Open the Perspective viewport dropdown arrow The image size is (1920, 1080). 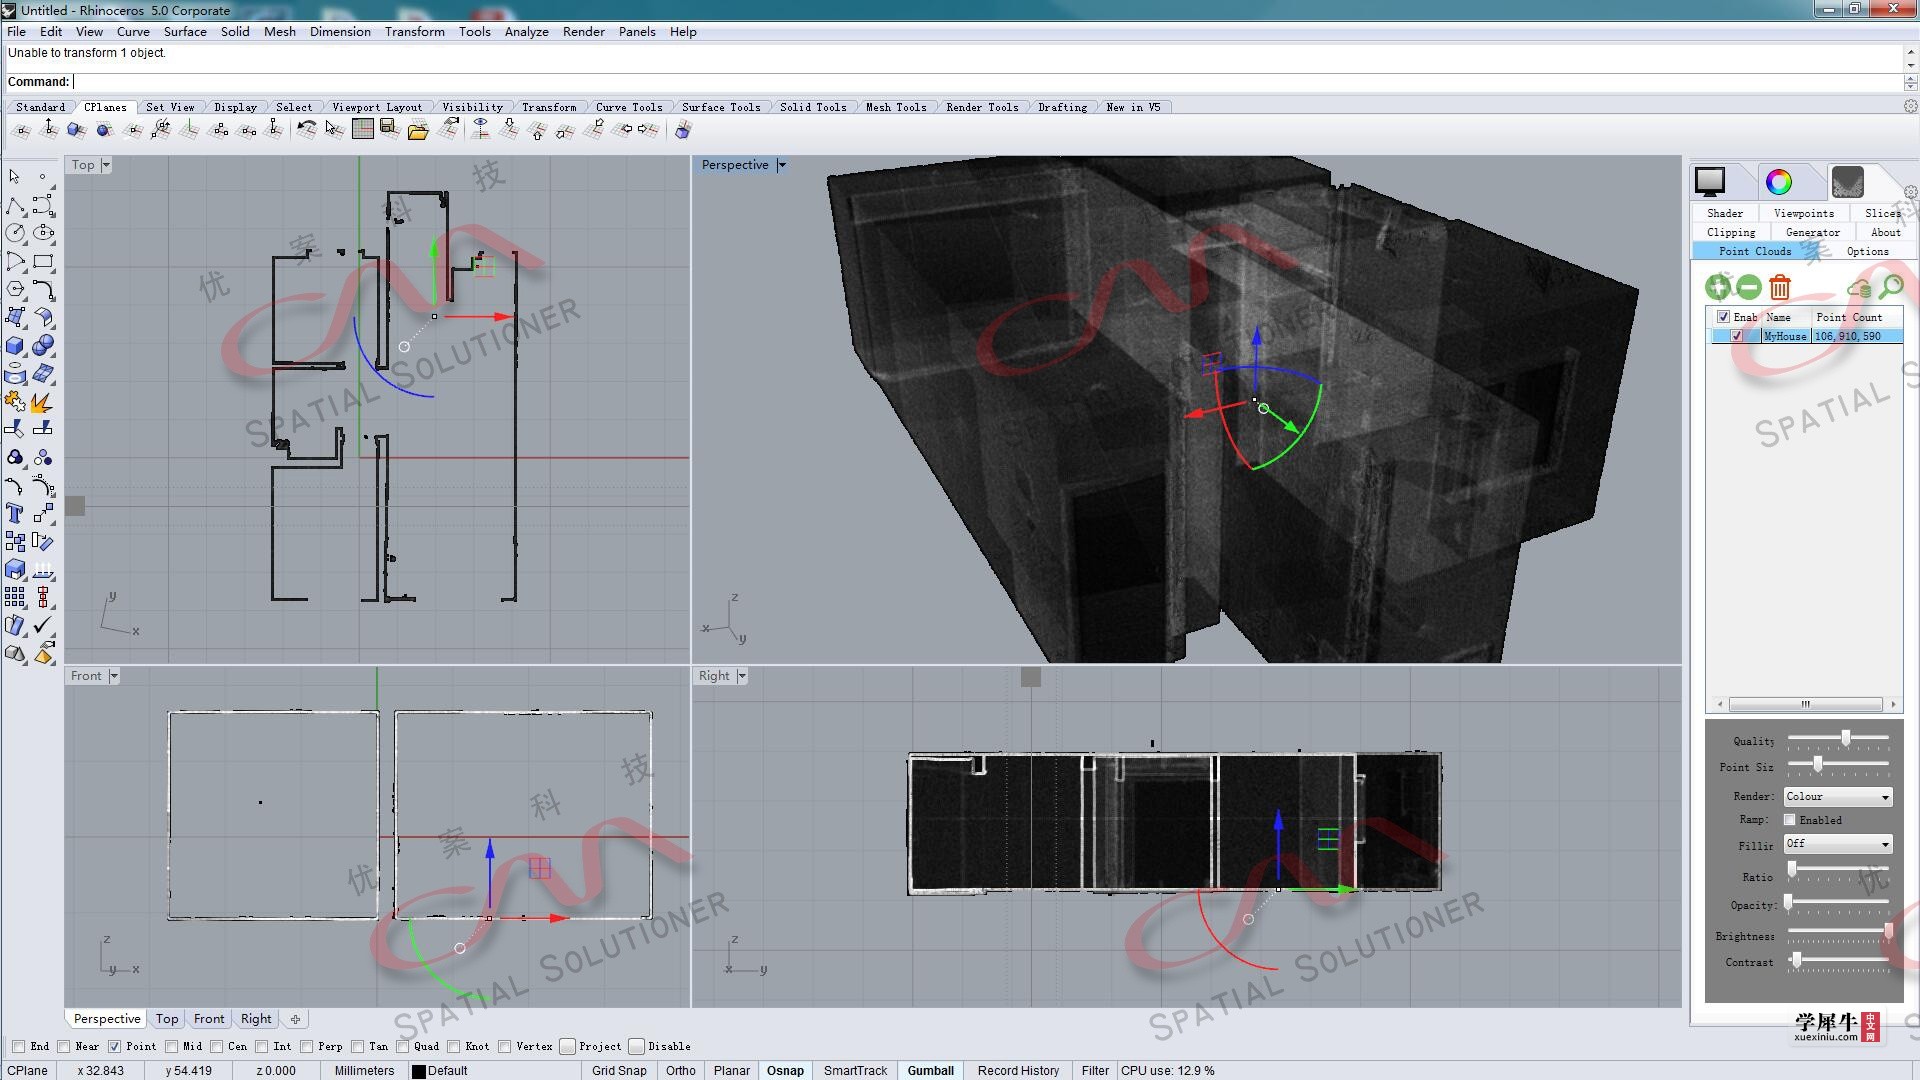pyautogui.click(x=782, y=165)
